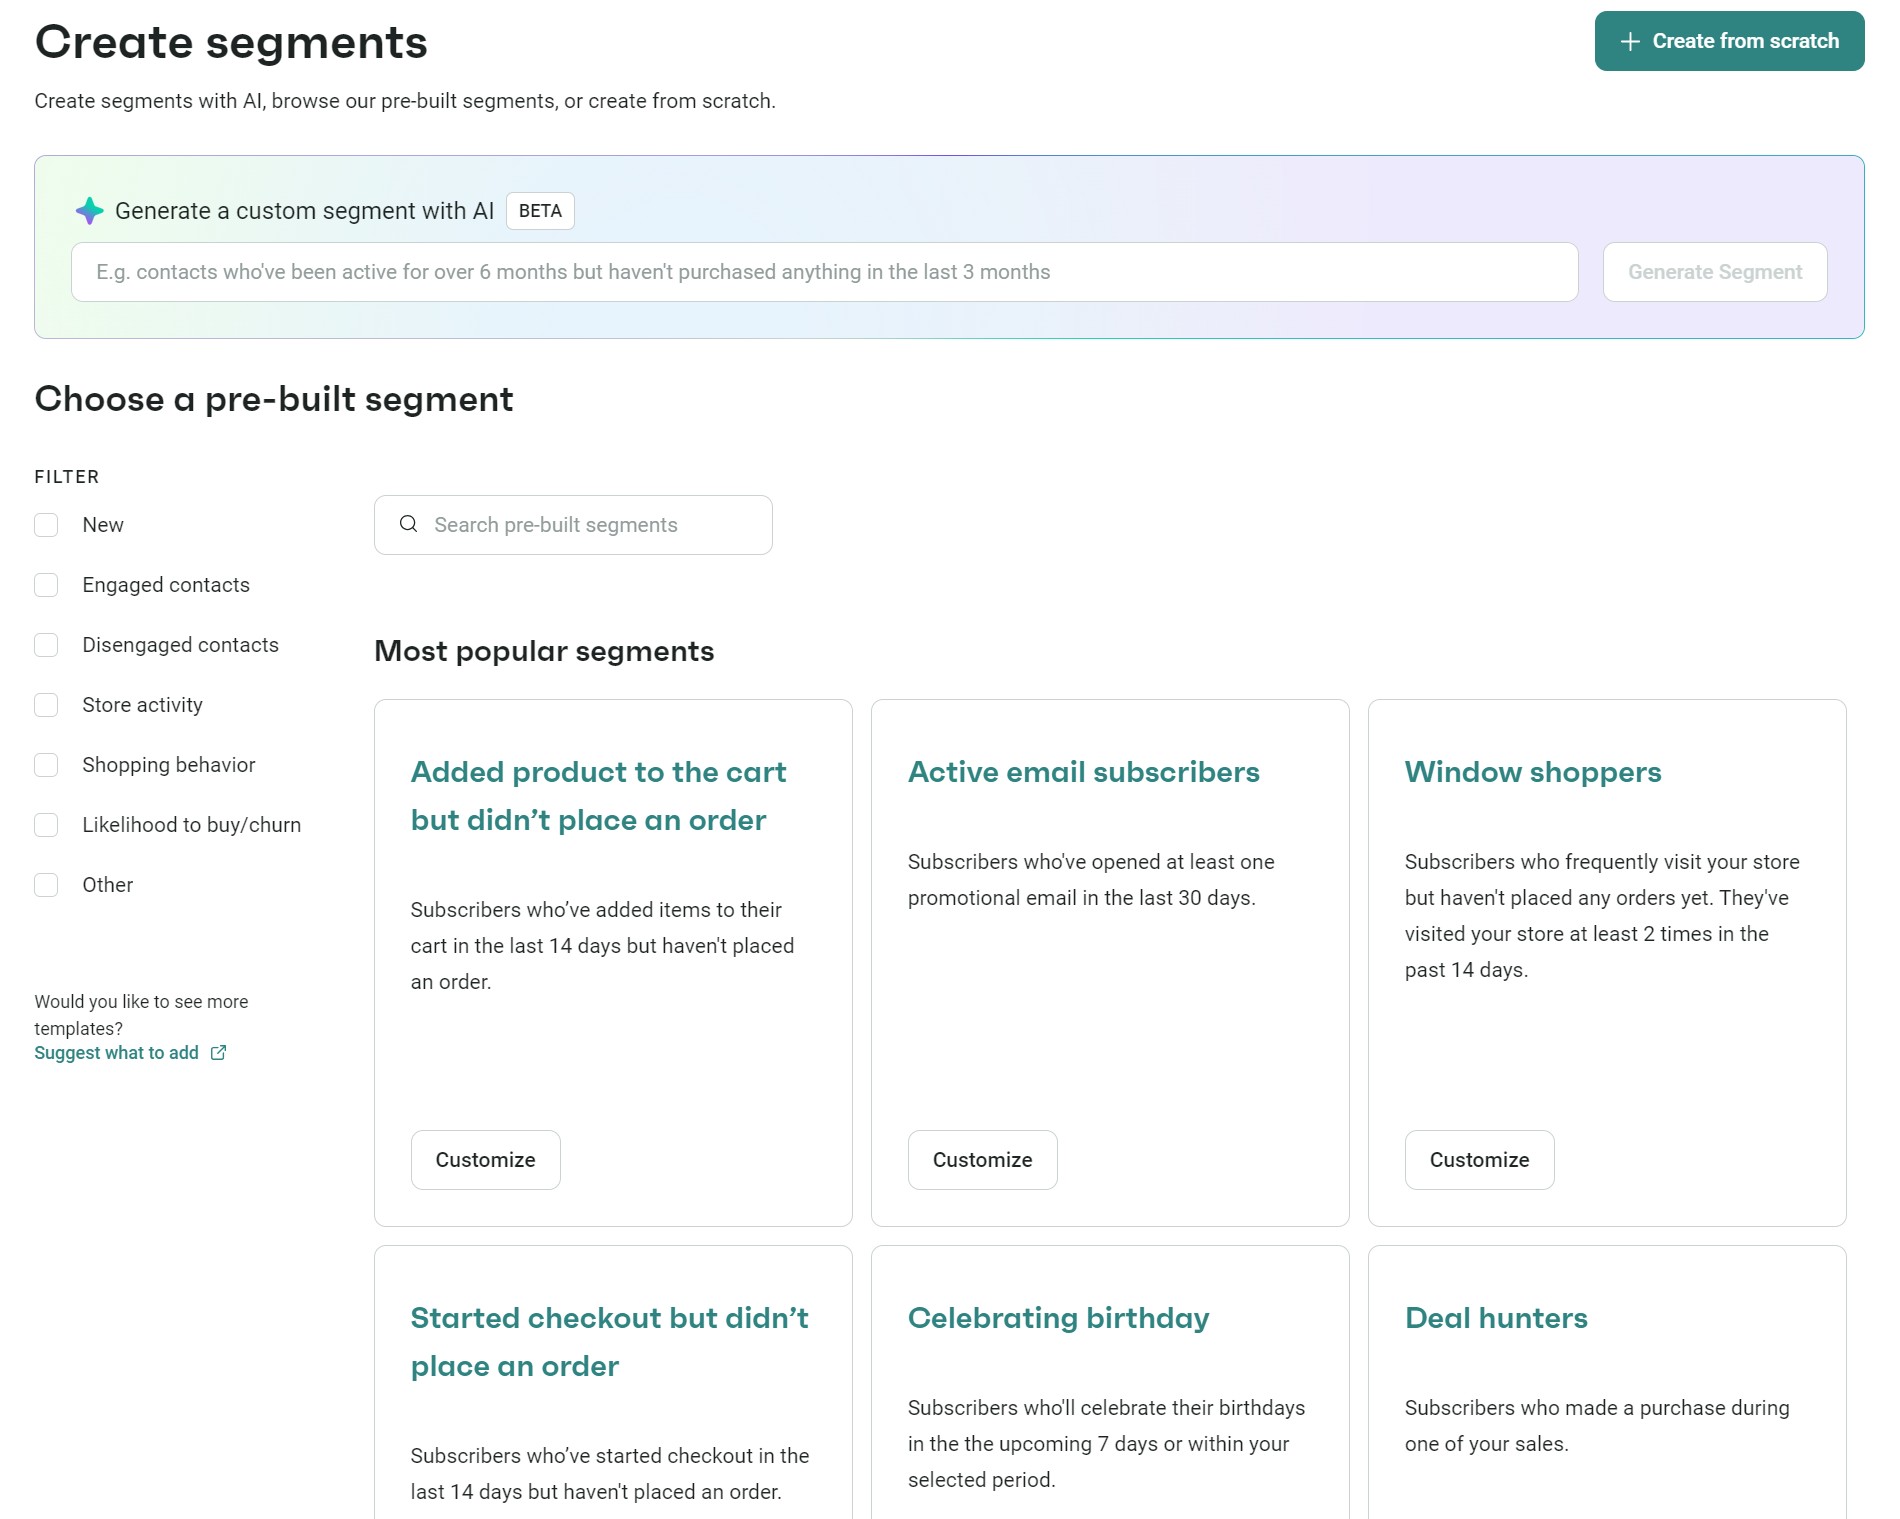Customize the Active email subscribers segment
Viewport: 1900px width, 1519px height.
click(x=982, y=1159)
